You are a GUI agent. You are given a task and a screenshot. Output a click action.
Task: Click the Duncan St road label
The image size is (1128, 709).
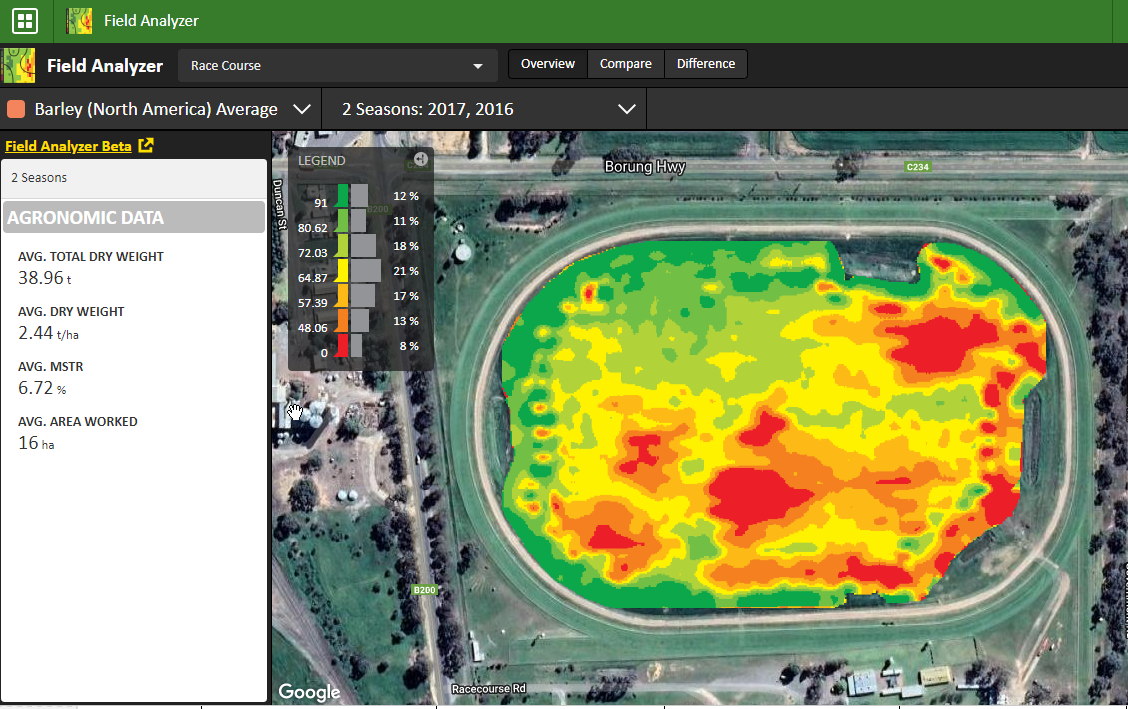tap(278, 205)
